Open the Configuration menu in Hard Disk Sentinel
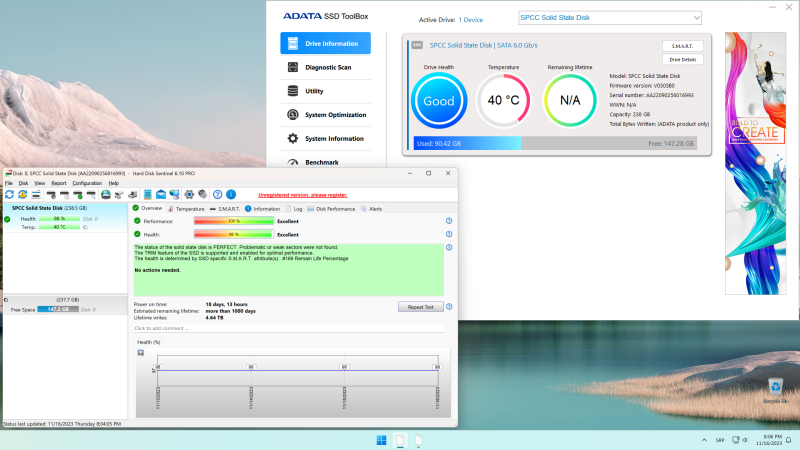800x450 pixels. [x=87, y=183]
